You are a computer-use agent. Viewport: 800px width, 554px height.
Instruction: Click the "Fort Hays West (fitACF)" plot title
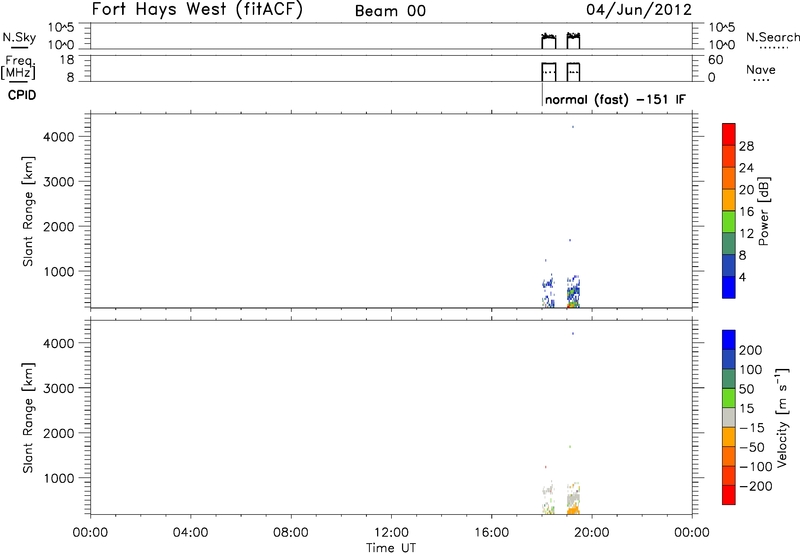(x=197, y=10)
